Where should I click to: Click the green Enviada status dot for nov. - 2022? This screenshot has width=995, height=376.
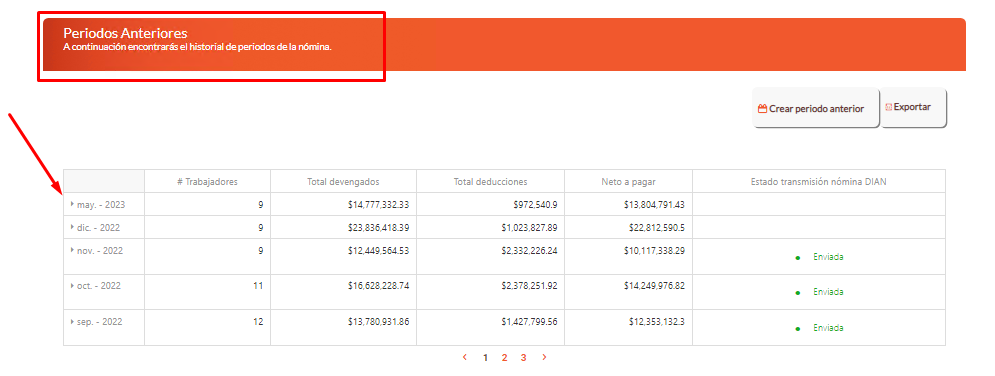point(798,258)
